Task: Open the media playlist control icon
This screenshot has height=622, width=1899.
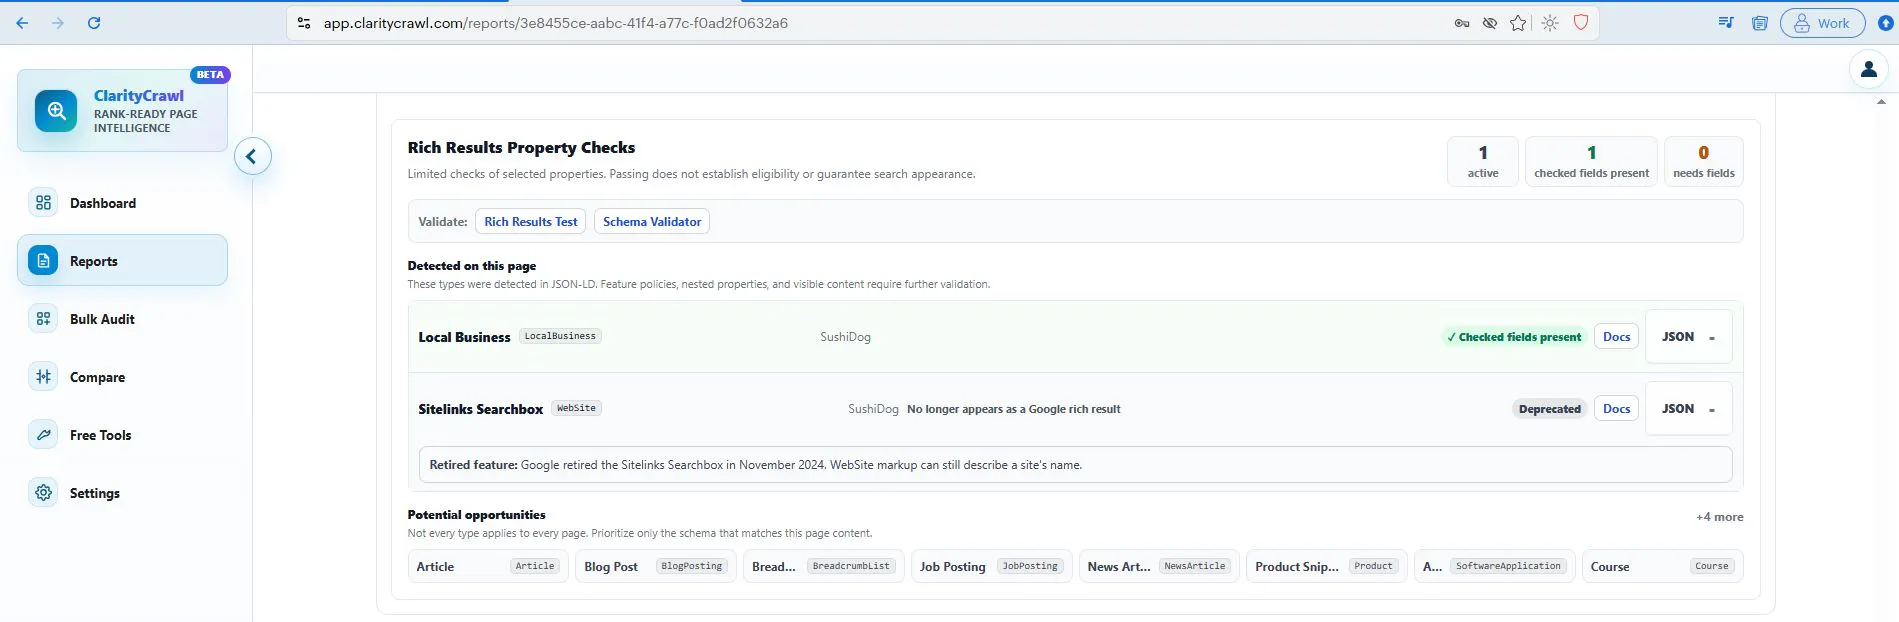Action: (1726, 23)
